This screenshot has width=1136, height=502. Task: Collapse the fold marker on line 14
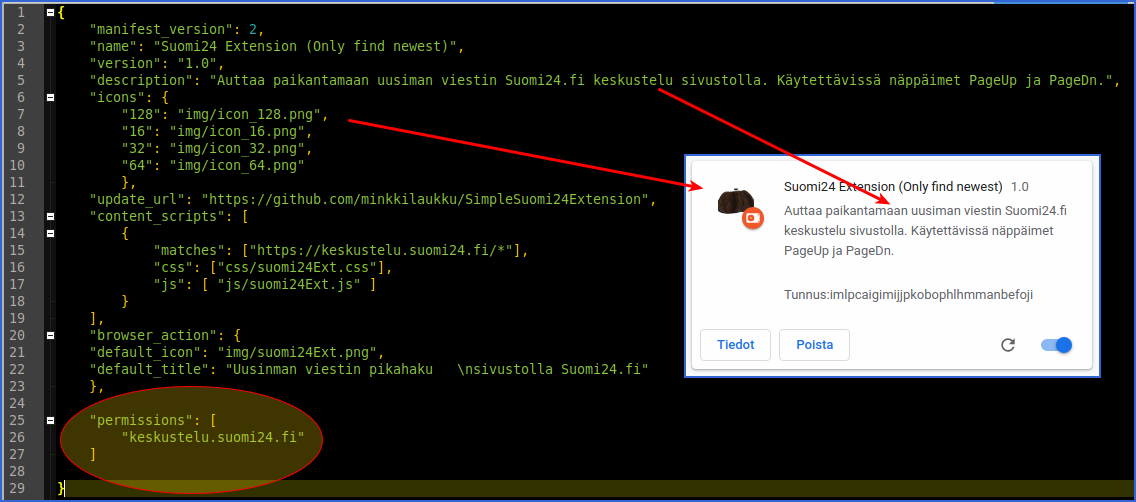pyautogui.click(x=50, y=233)
